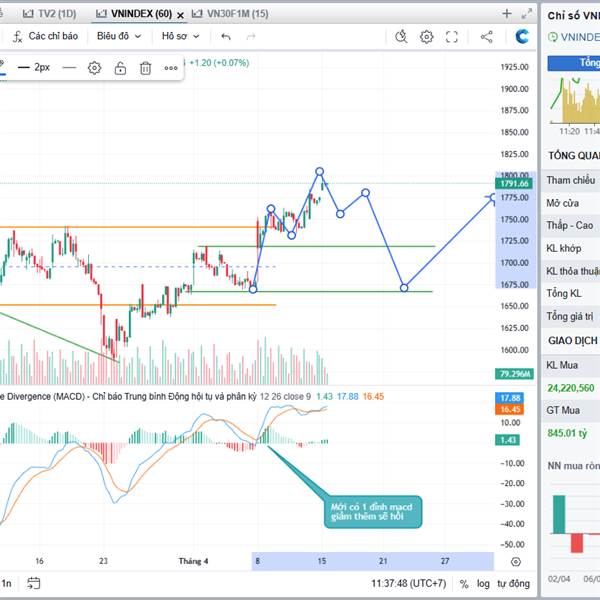This screenshot has height=600, width=600.
Task: Click the 16.45 signal value label
Action: [509, 409]
